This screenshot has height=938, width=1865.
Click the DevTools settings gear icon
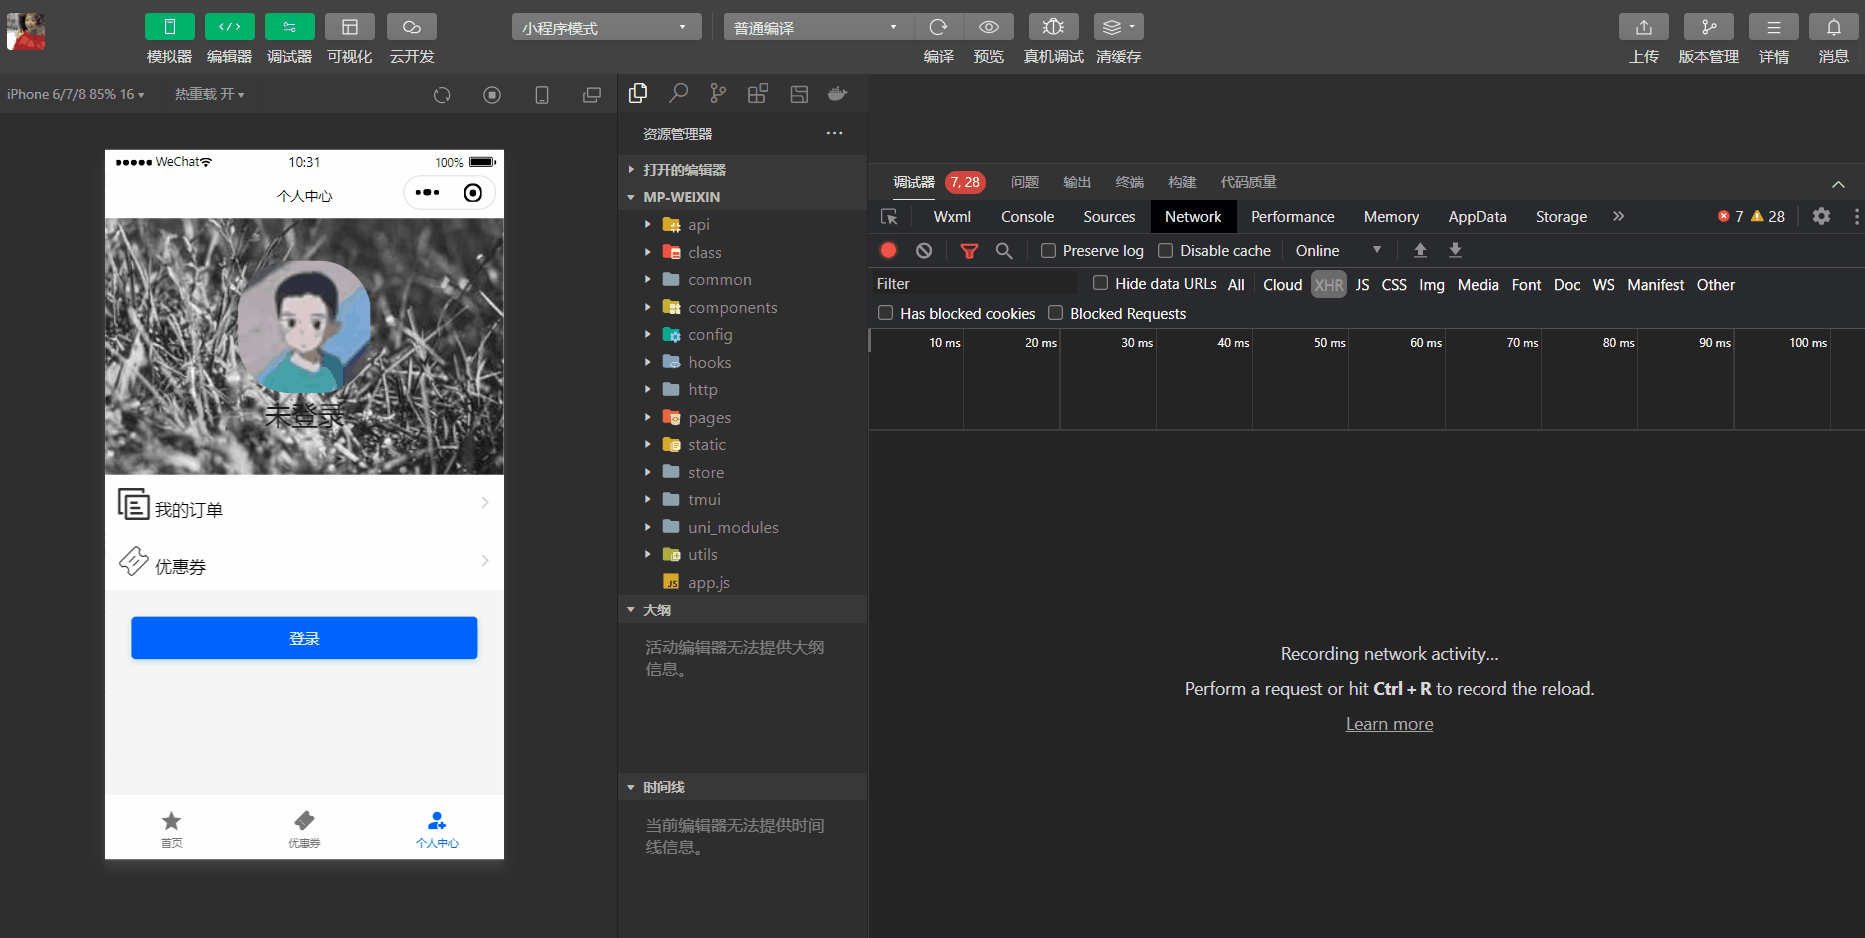tap(1821, 217)
